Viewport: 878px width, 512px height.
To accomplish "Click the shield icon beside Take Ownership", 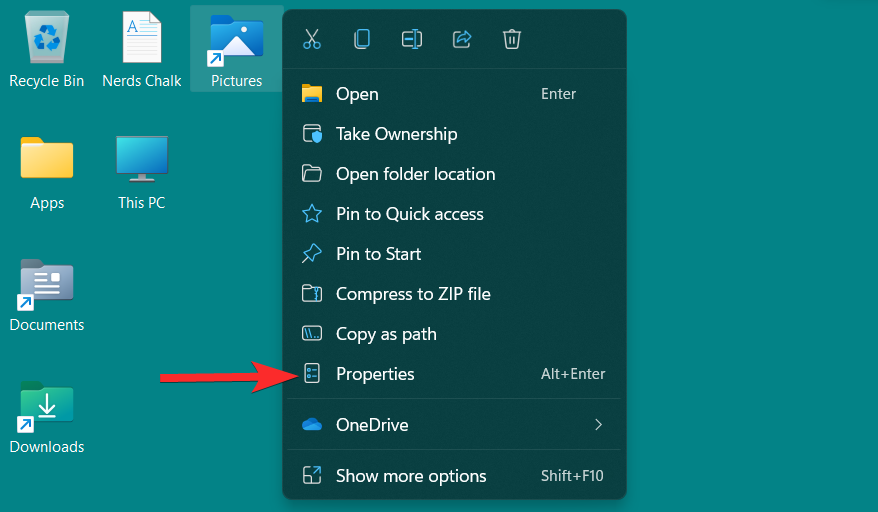I will (x=312, y=134).
